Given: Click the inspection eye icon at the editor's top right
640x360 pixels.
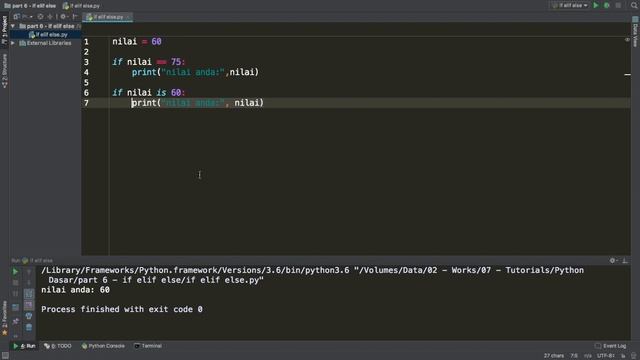Looking at the screenshot, I should (627, 40).
